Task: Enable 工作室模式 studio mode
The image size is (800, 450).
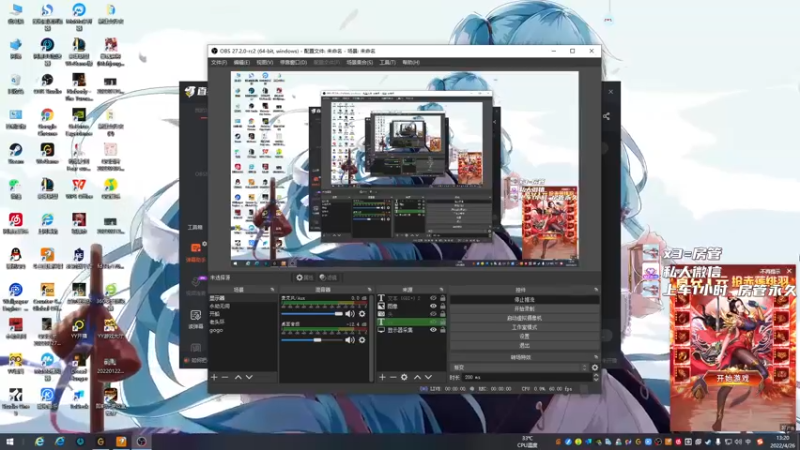Action: point(524,327)
